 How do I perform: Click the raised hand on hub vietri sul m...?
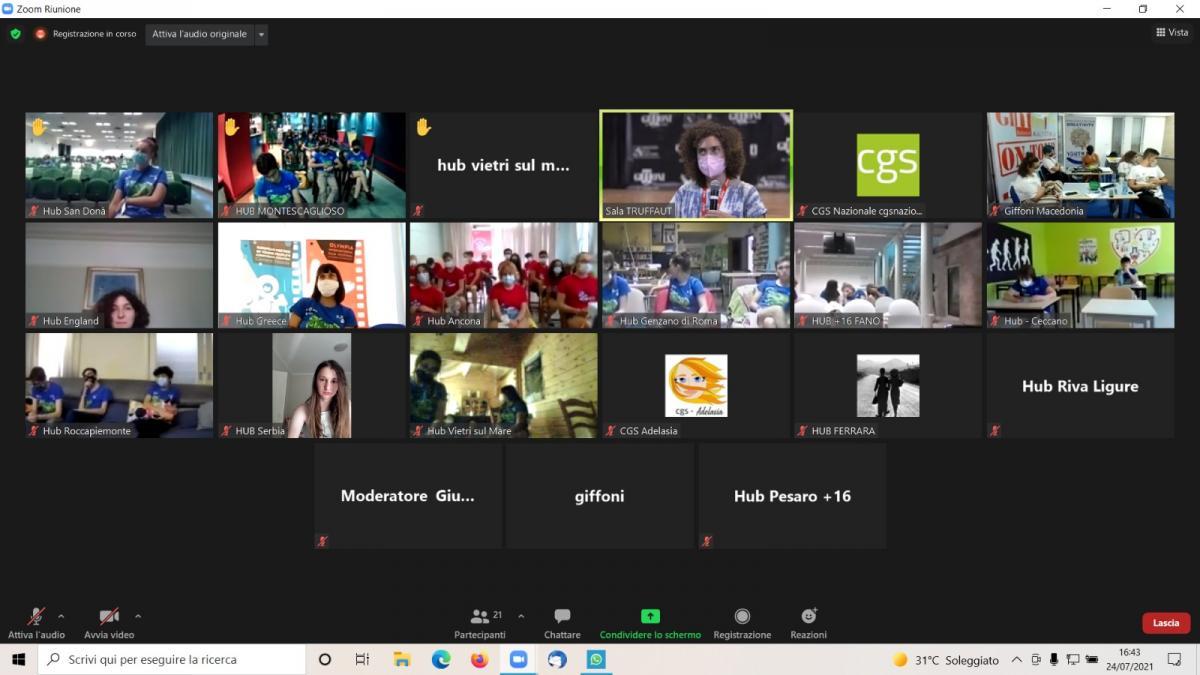[x=423, y=127]
